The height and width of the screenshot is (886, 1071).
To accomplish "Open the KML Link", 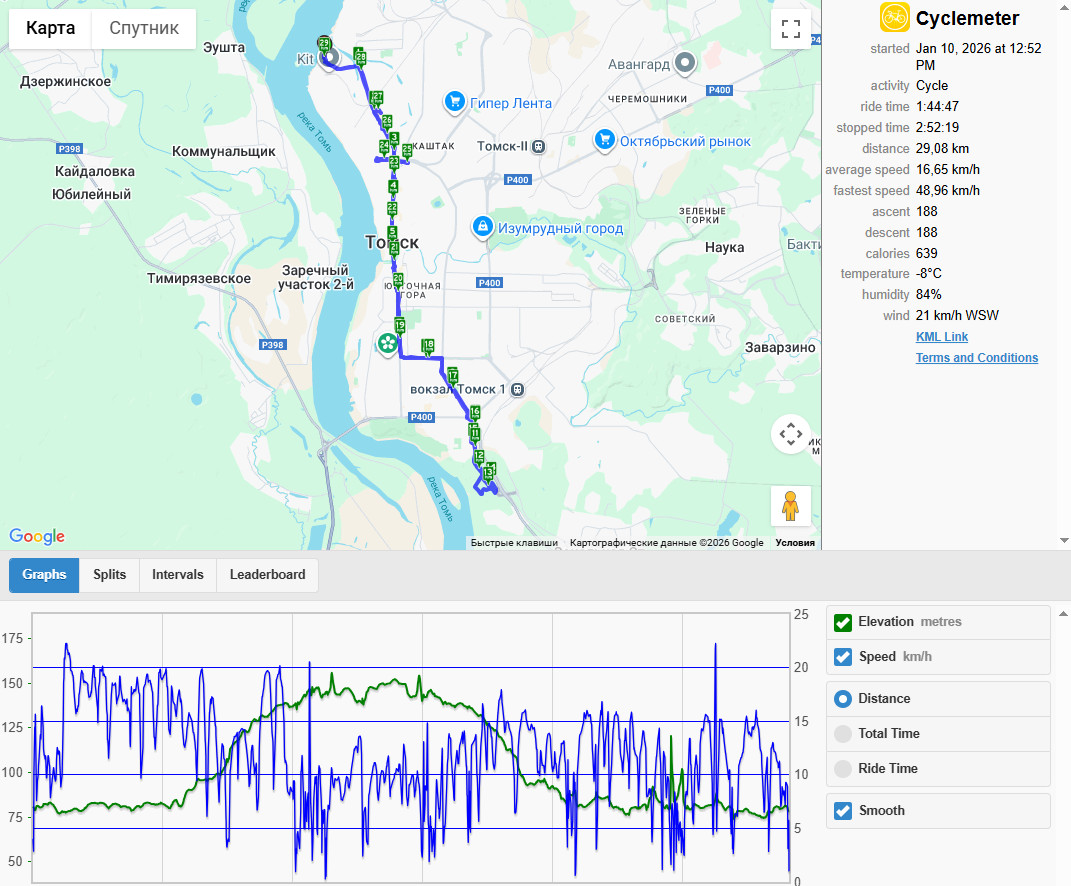I will (942, 337).
